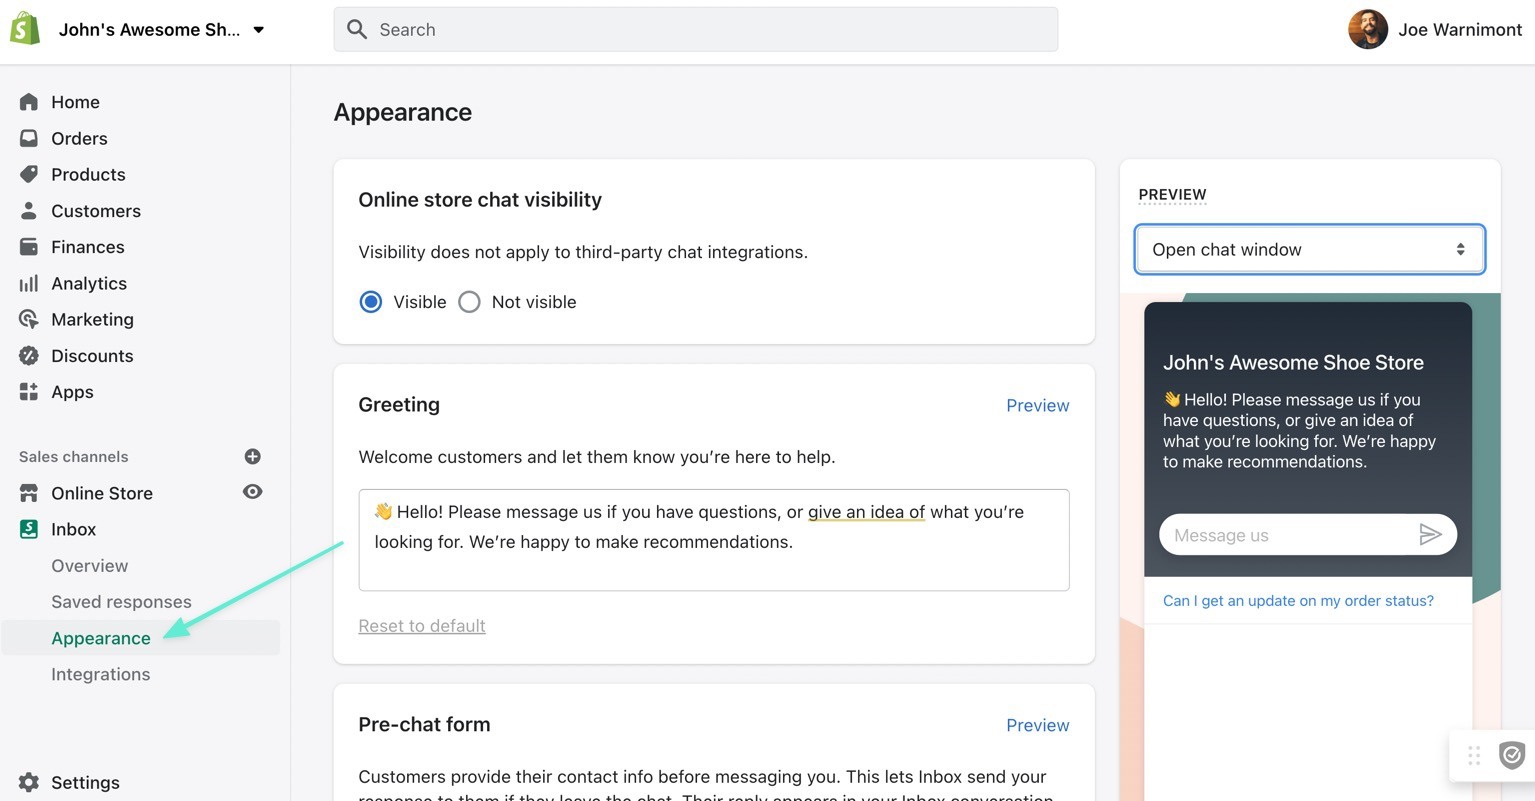Open Finances menu item

(x=88, y=247)
